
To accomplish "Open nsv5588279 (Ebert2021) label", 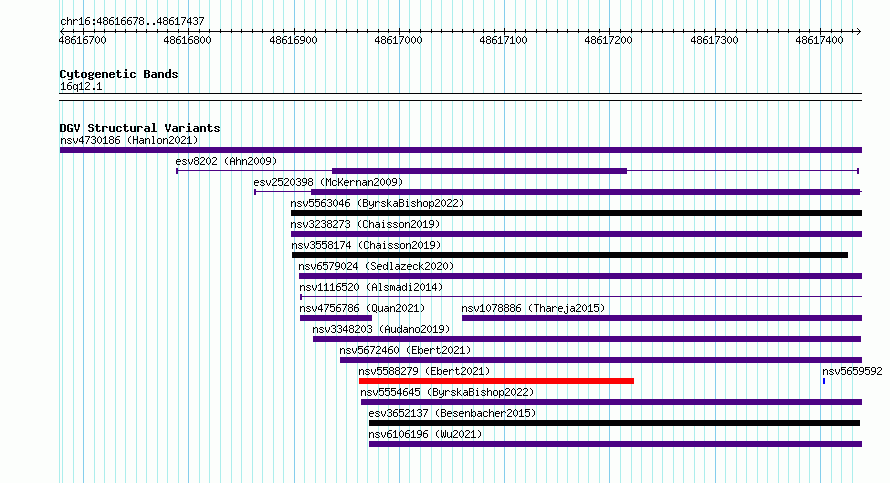I will pyautogui.click(x=424, y=371).
